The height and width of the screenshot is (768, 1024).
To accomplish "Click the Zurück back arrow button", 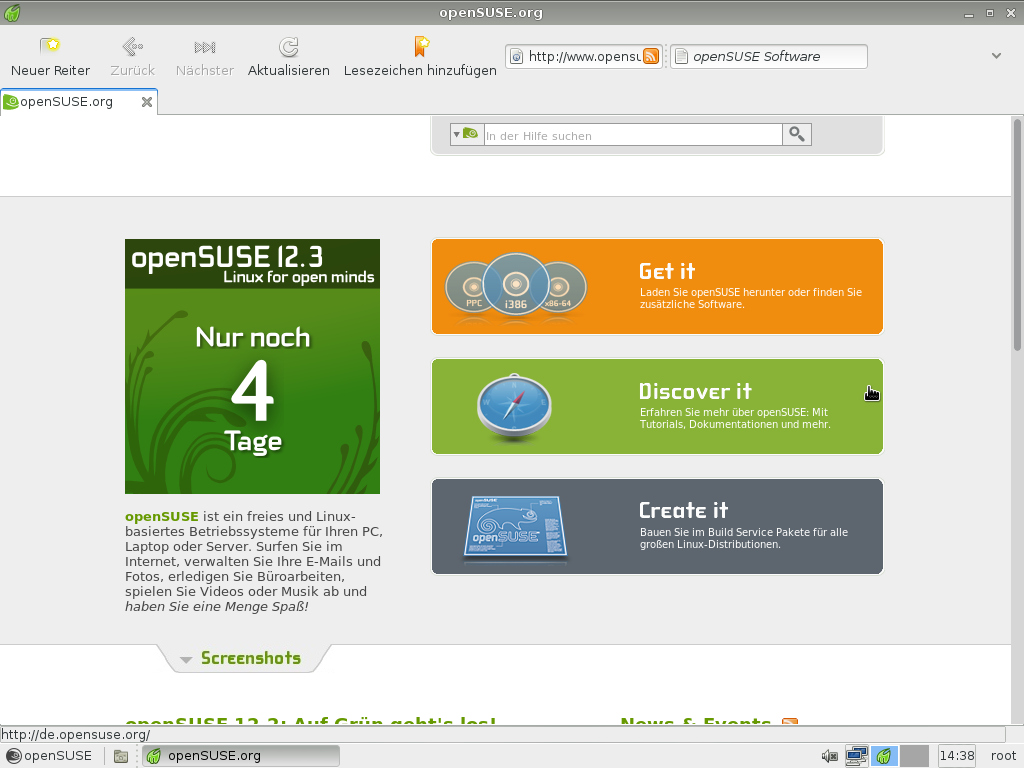I will click(133, 57).
